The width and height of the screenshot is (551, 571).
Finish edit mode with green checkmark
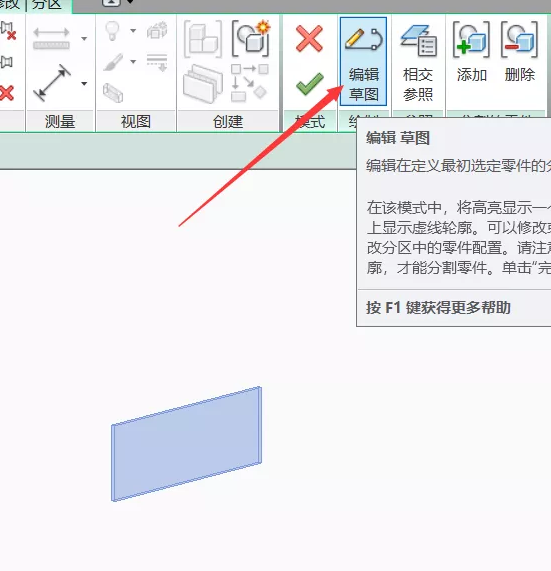[x=310, y=84]
